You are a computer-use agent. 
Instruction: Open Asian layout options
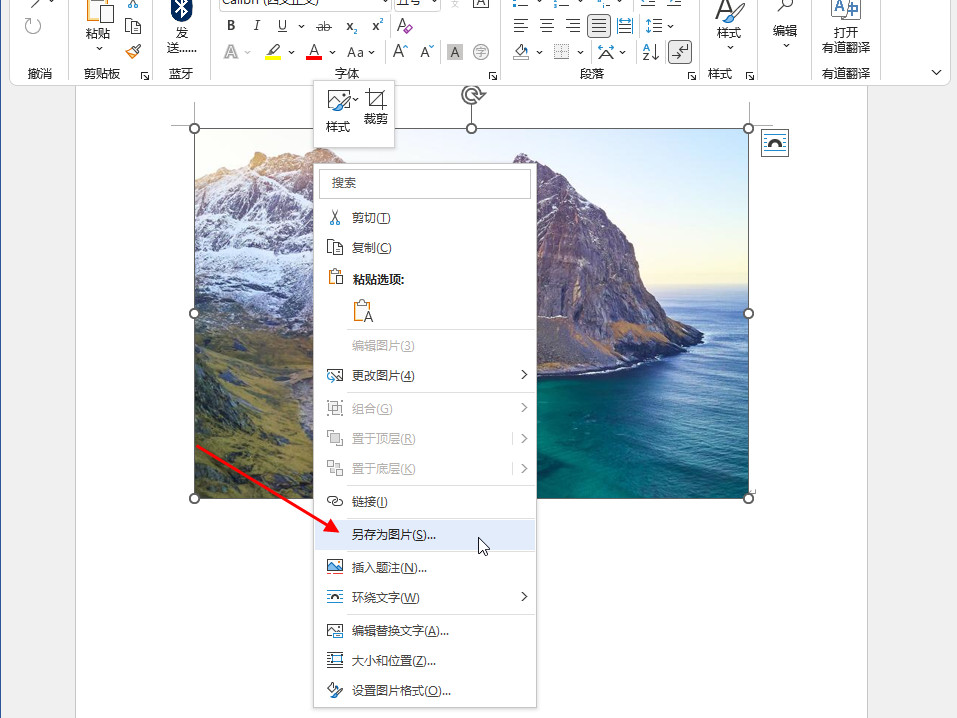click(x=611, y=53)
